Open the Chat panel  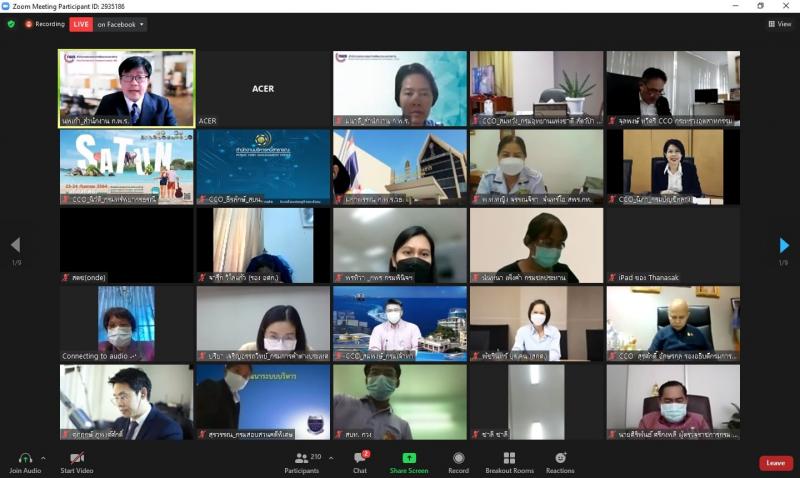pyautogui.click(x=360, y=463)
